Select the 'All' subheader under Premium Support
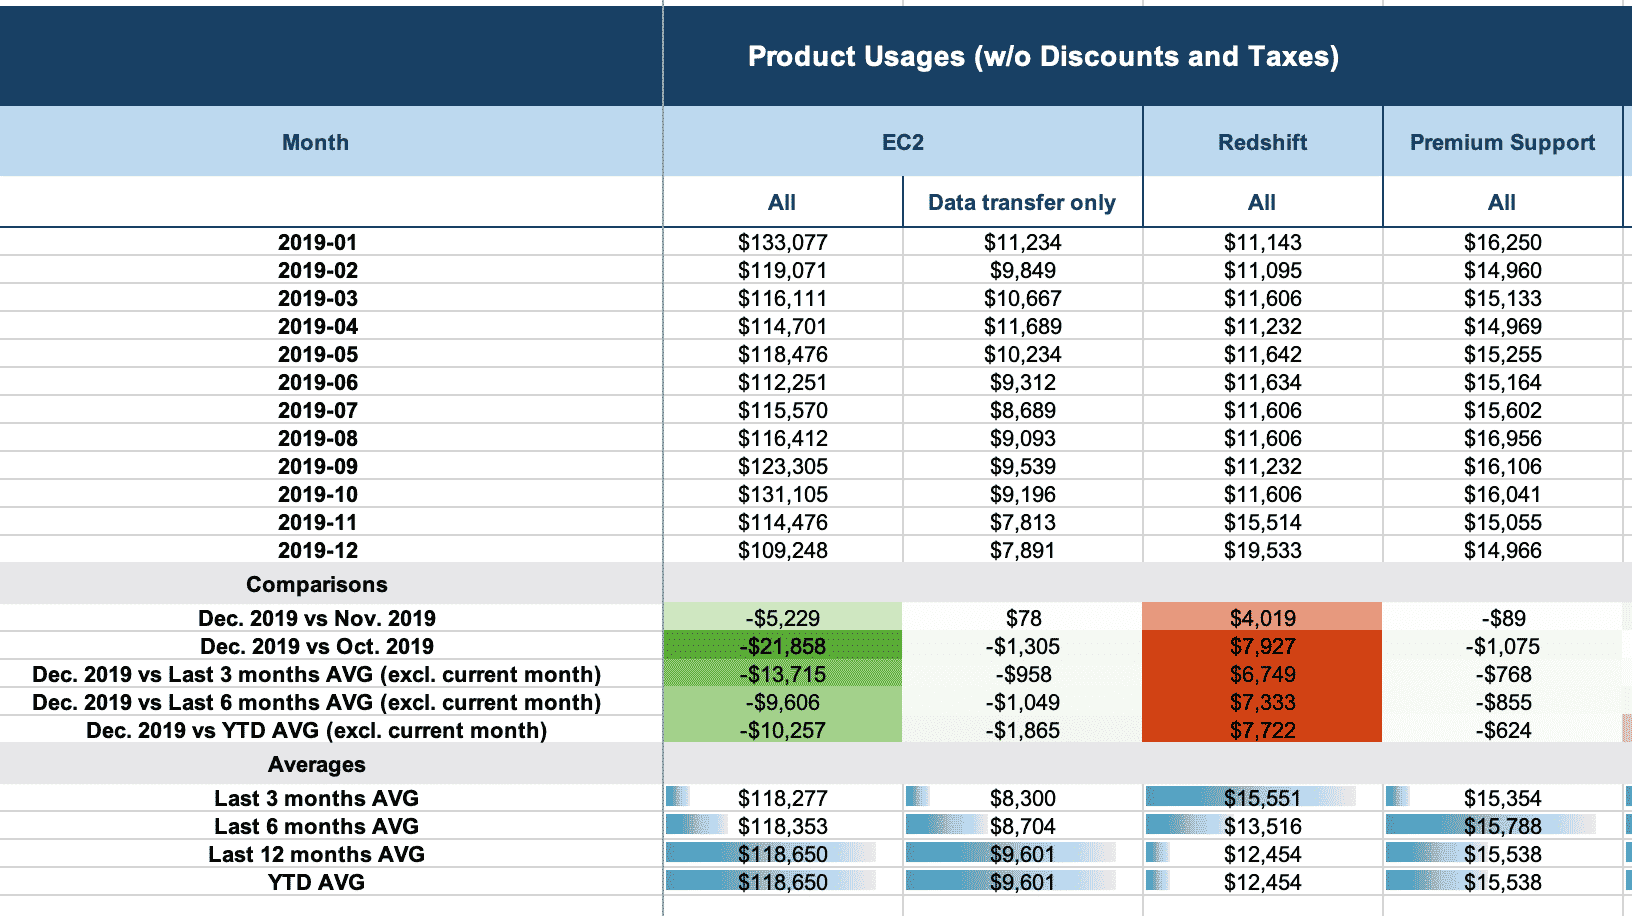The height and width of the screenshot is (916, 1632). tap(1502, 202)
